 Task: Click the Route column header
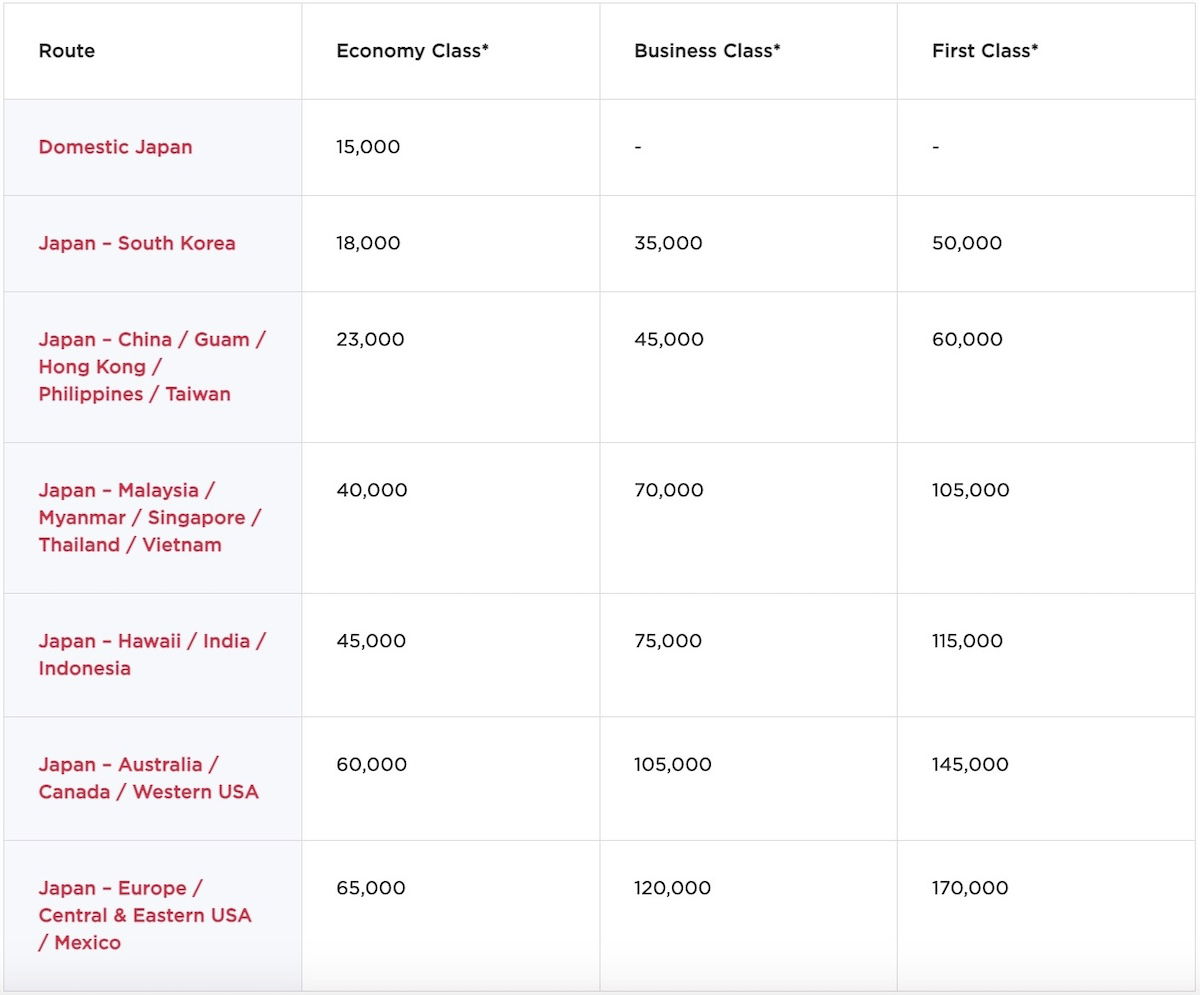[67, 51]
